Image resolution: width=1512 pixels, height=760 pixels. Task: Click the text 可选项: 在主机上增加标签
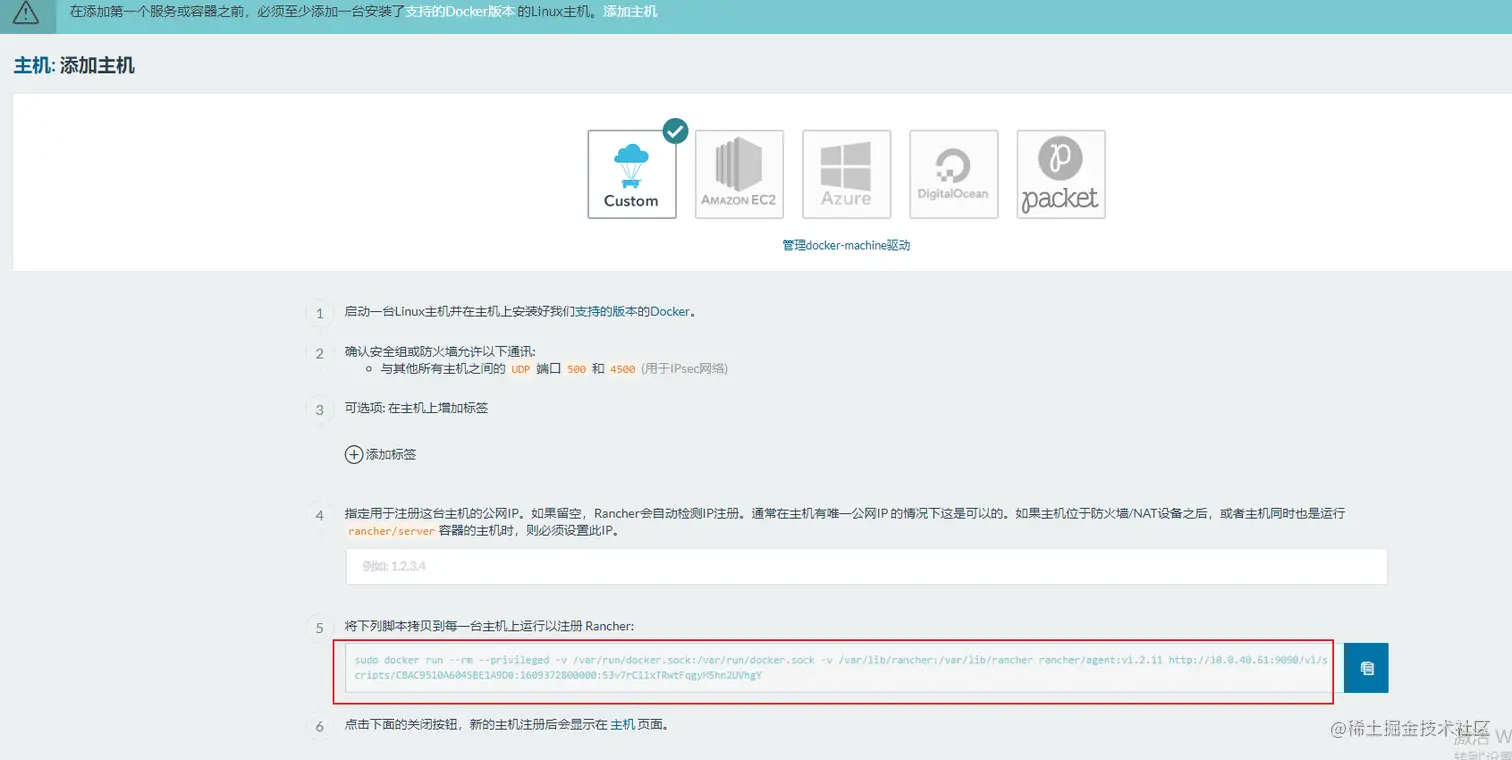[416, 408]
